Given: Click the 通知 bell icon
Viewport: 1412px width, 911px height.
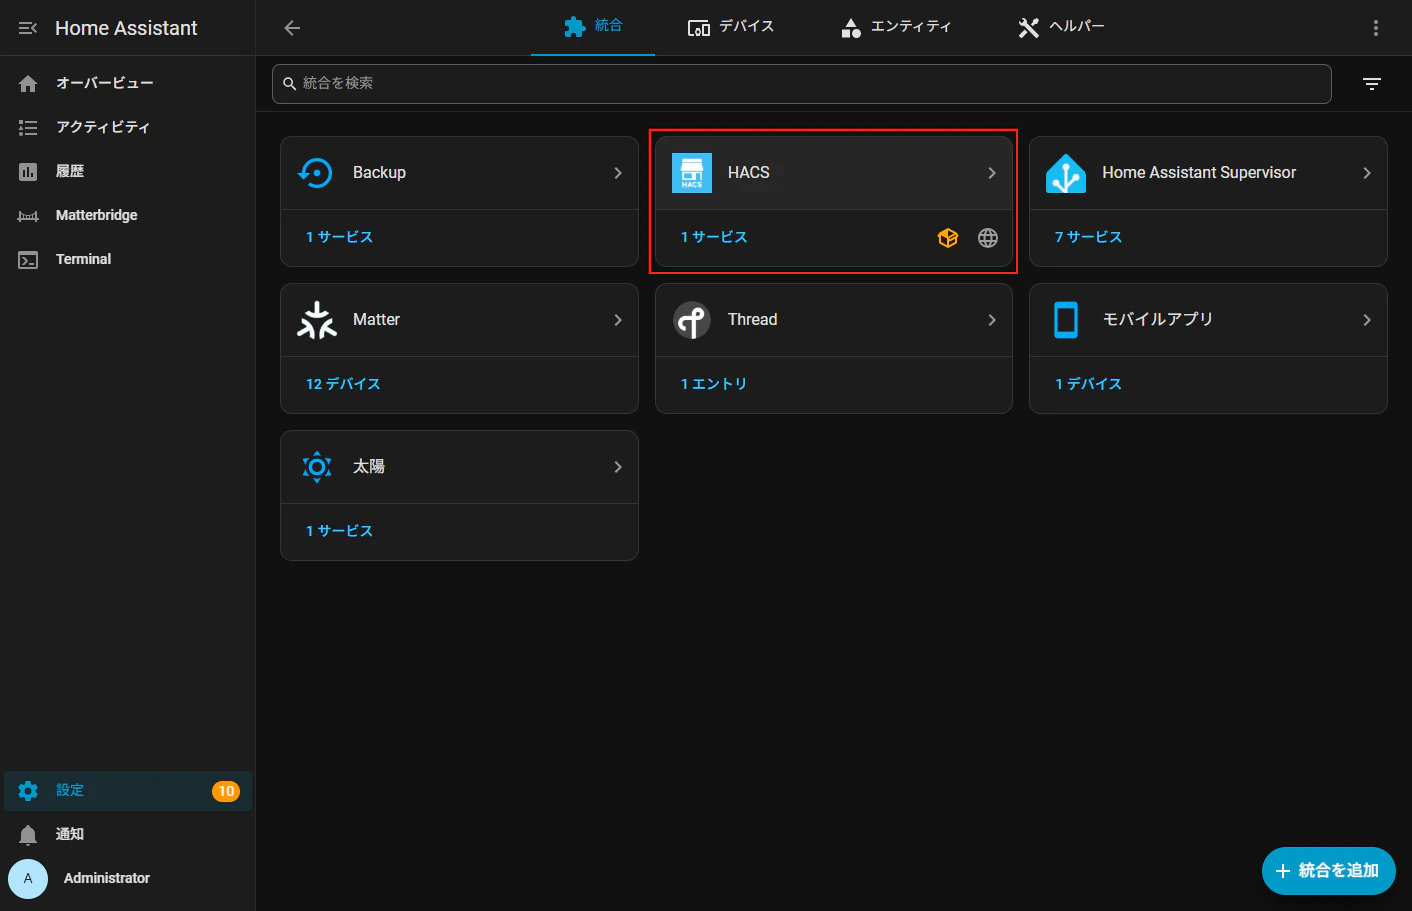Looking at the screenshot, I should 28,835.
